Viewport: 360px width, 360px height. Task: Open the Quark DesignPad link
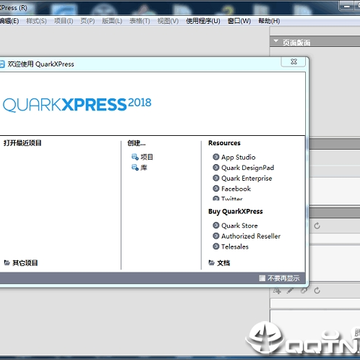[243, 168]
